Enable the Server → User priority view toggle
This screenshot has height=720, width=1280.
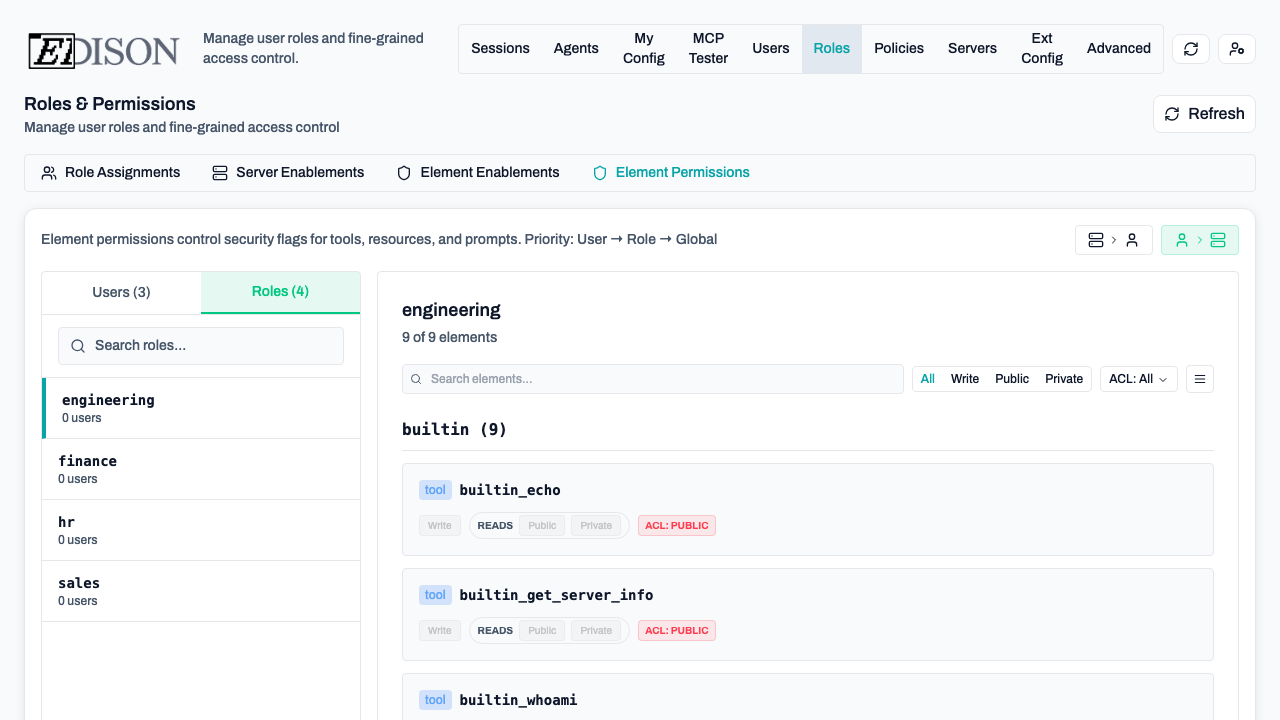click(1114, 240)
